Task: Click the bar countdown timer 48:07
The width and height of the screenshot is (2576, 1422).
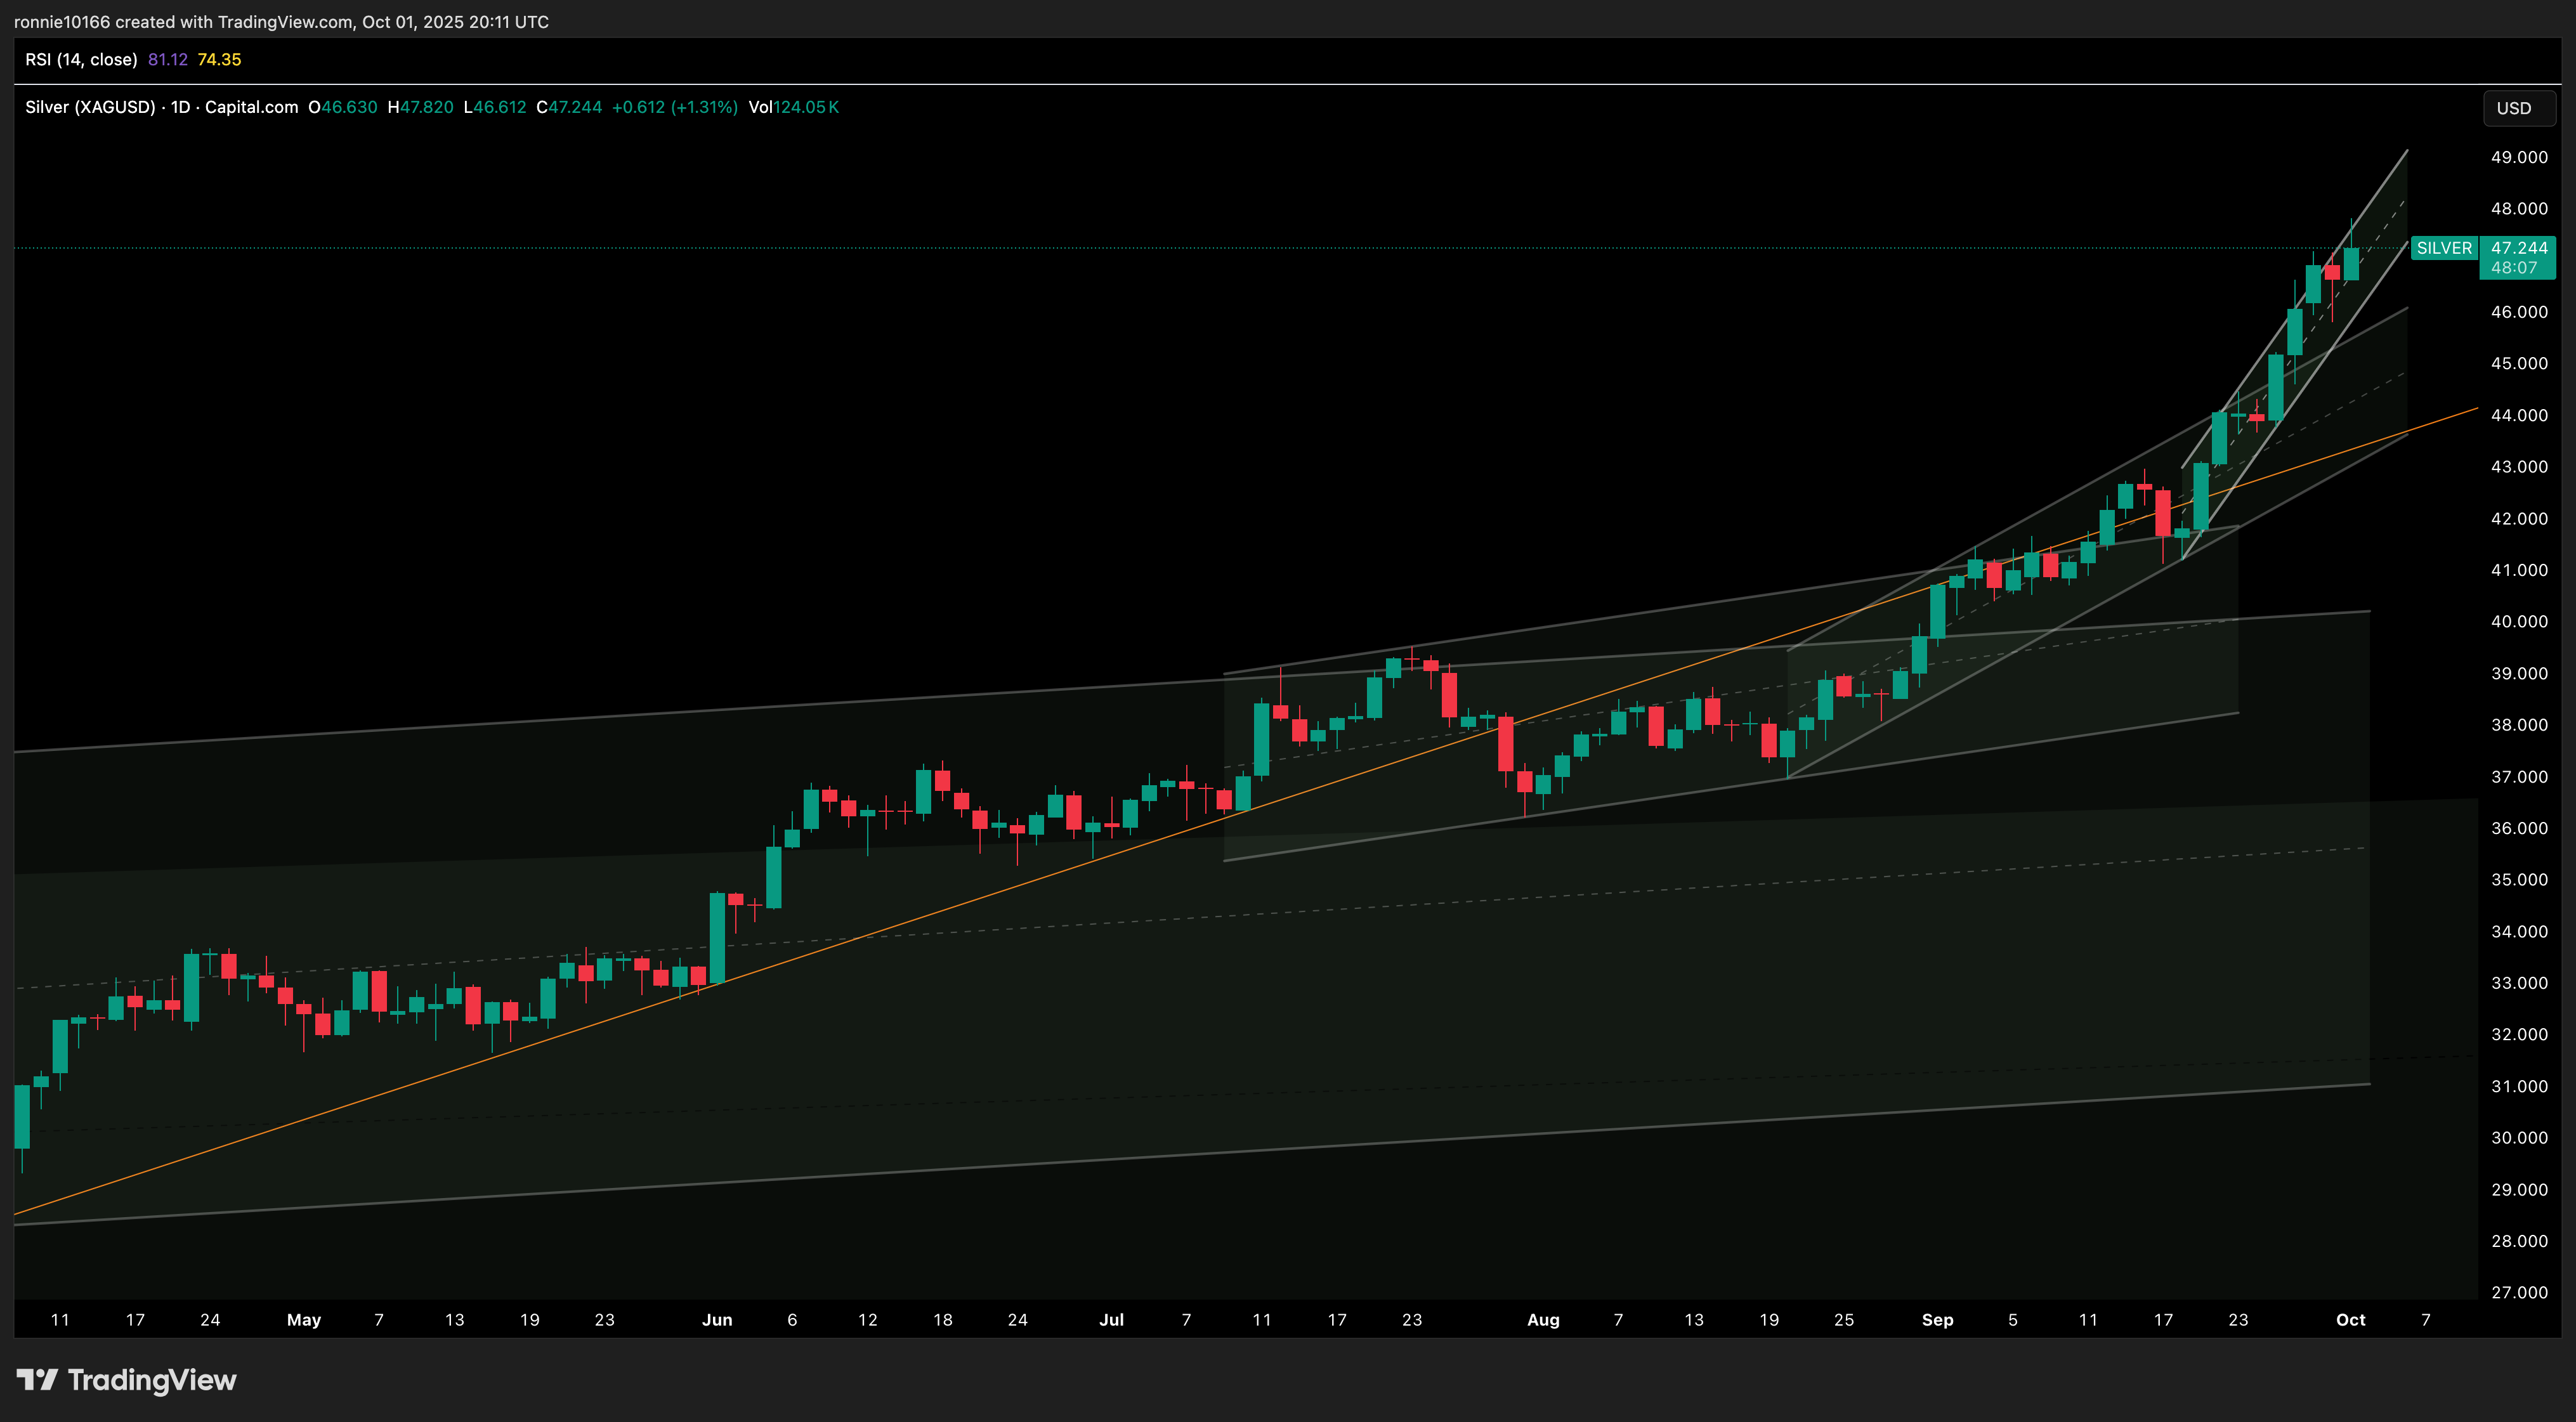Action: pos(2514,268)
